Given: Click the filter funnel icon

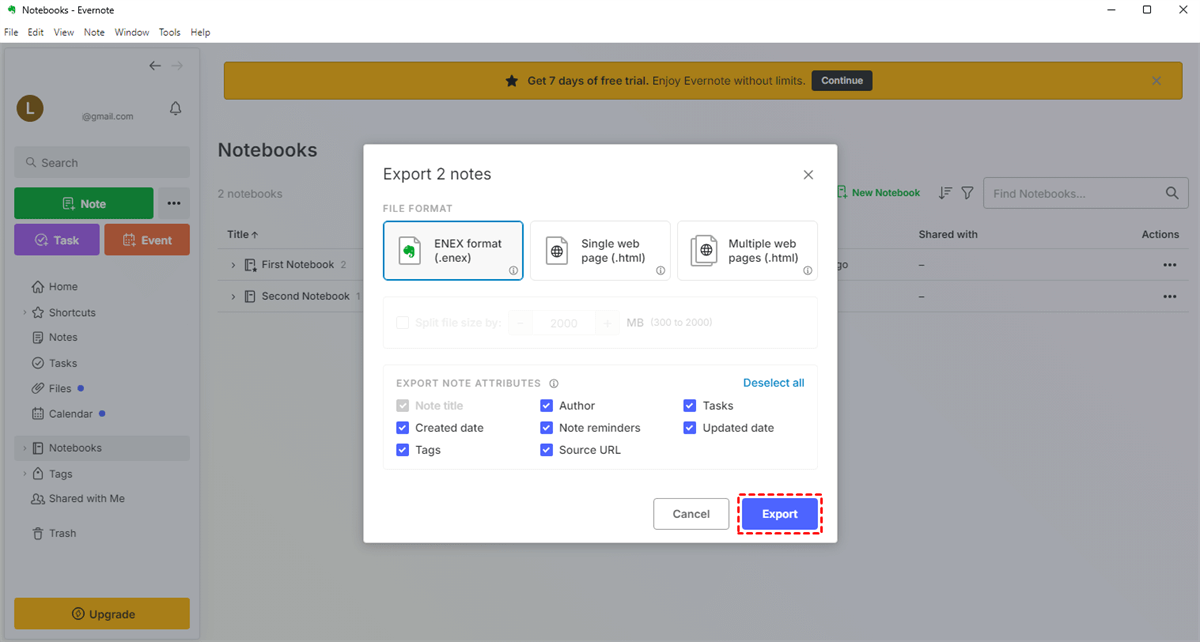Looking at the screenshot, I should (967, 193).
